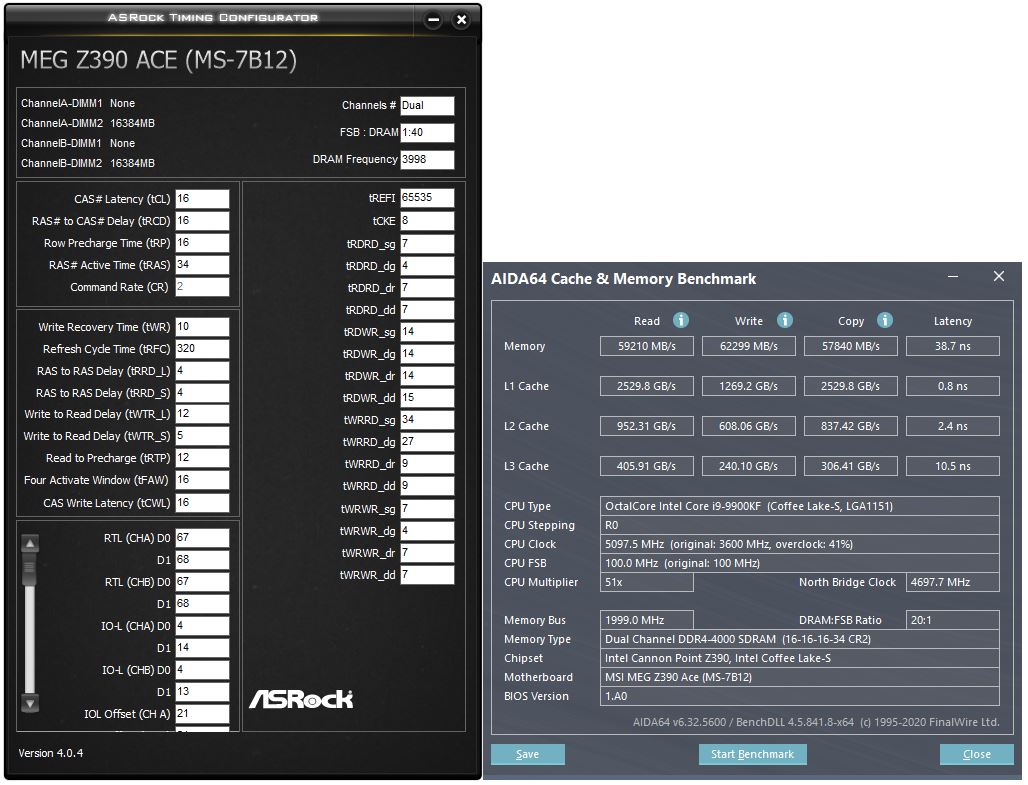Image resolution: width=1028 pixels, height=785 pixels.
Task: Click the Close button in AIDA64
Action: 976,754
